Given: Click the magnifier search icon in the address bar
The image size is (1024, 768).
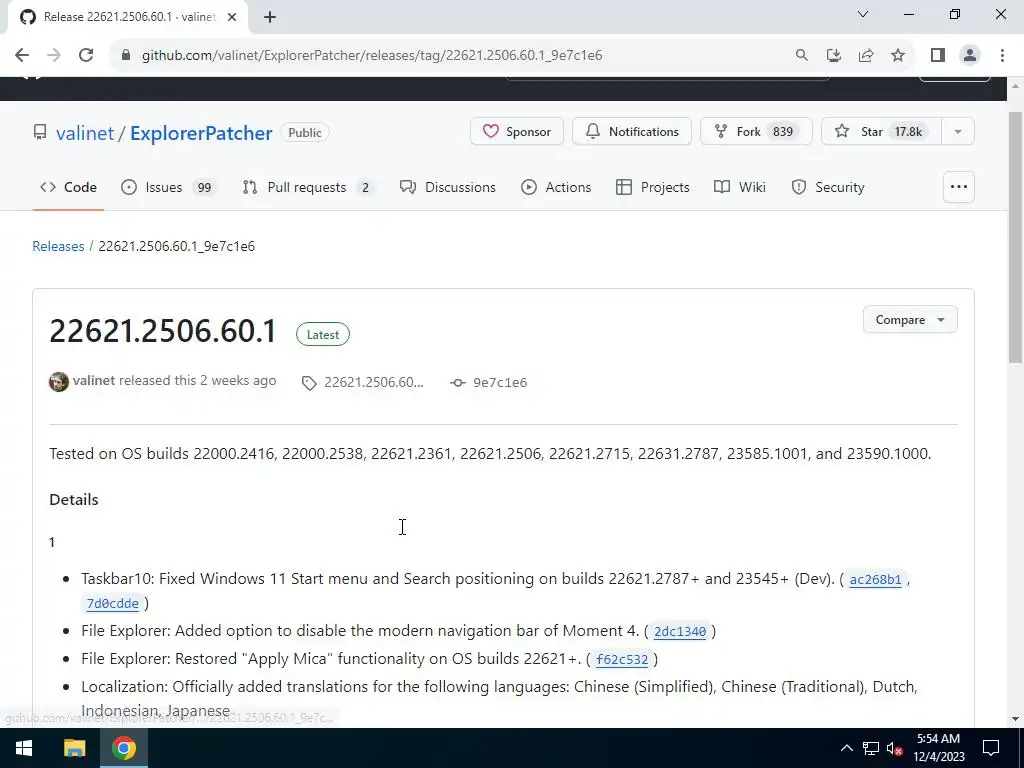Looking at the screenshot, I should pos(801,56).
